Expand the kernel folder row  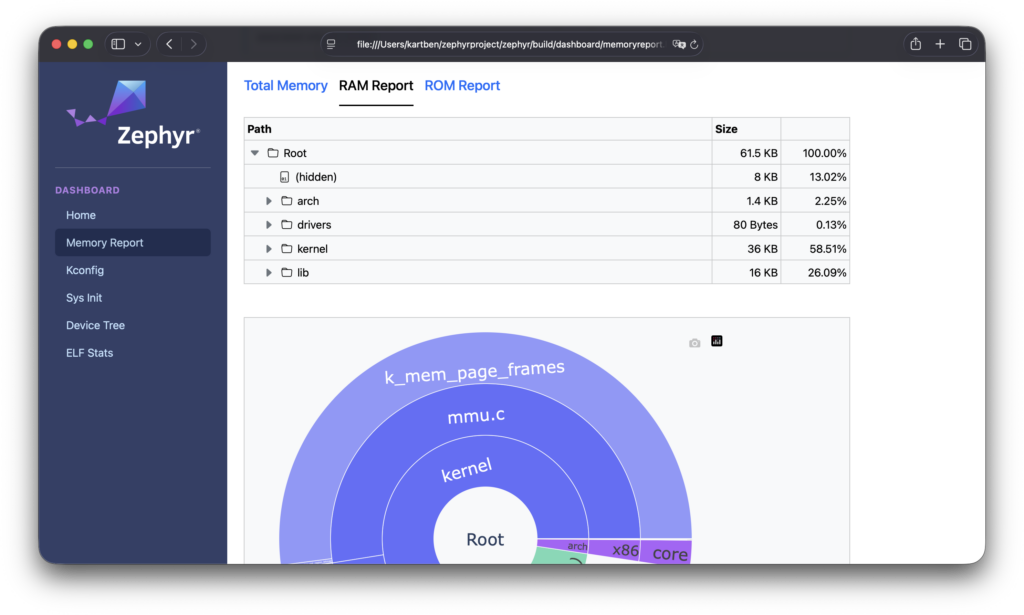click(269, 249)
